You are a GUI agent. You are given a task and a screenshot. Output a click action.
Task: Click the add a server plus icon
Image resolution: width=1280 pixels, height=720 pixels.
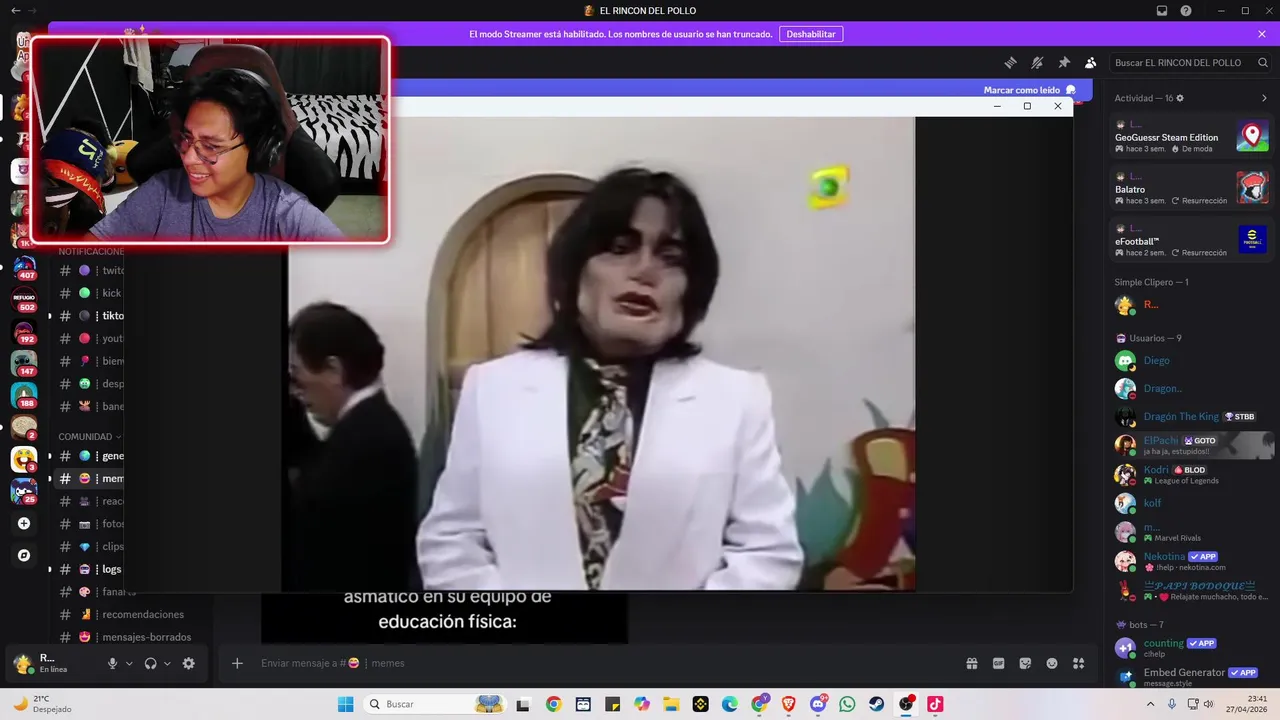24,523
